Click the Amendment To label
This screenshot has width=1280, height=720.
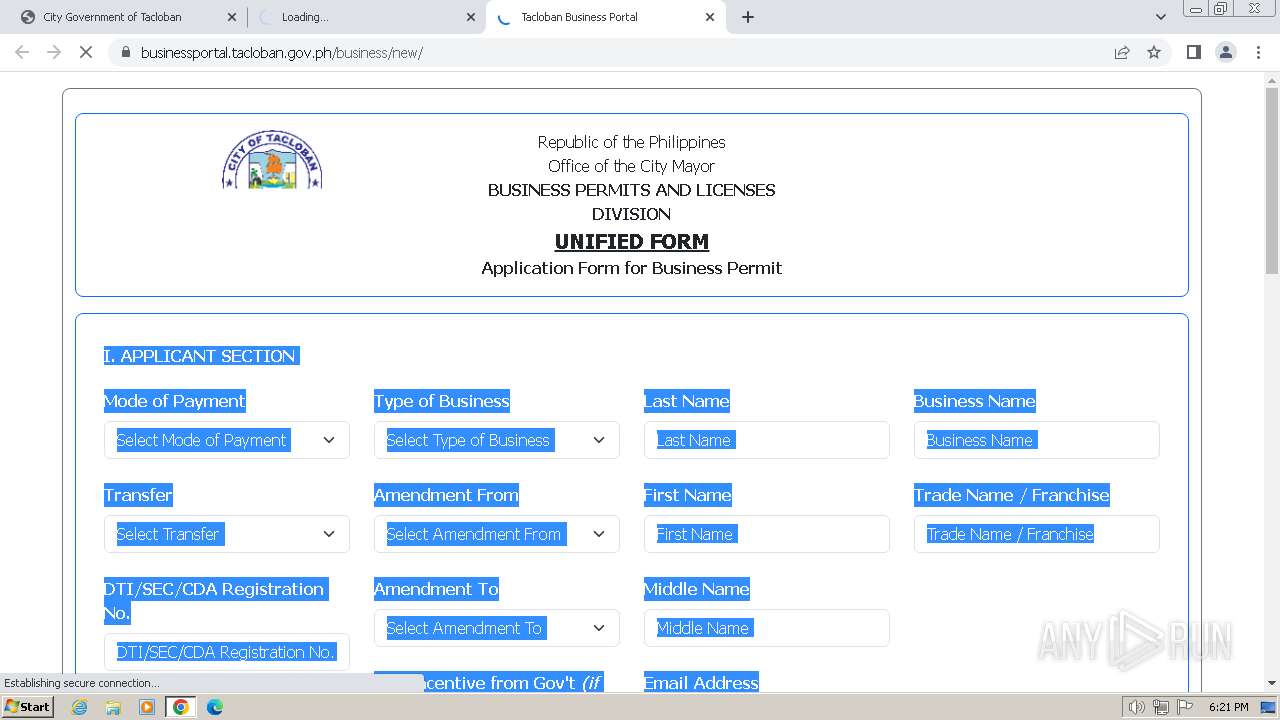pos(436,589)
